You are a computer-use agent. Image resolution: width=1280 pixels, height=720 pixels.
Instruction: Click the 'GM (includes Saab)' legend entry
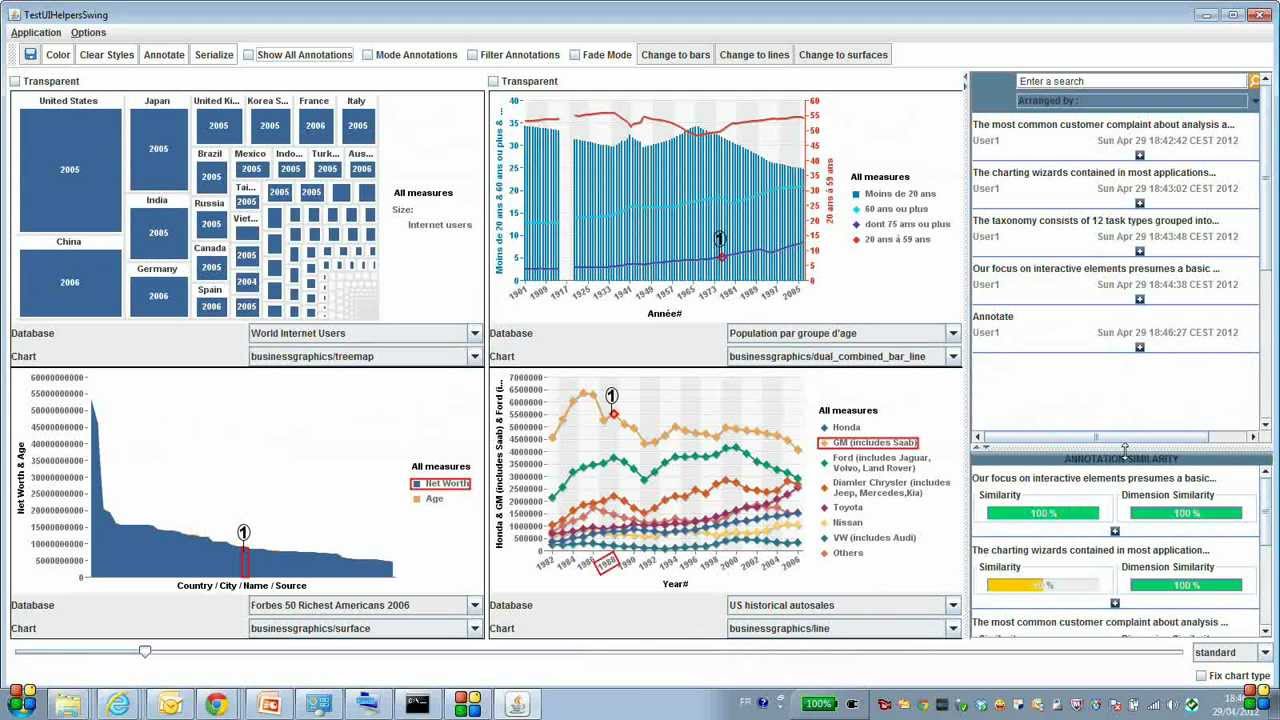tap(868, 442)
